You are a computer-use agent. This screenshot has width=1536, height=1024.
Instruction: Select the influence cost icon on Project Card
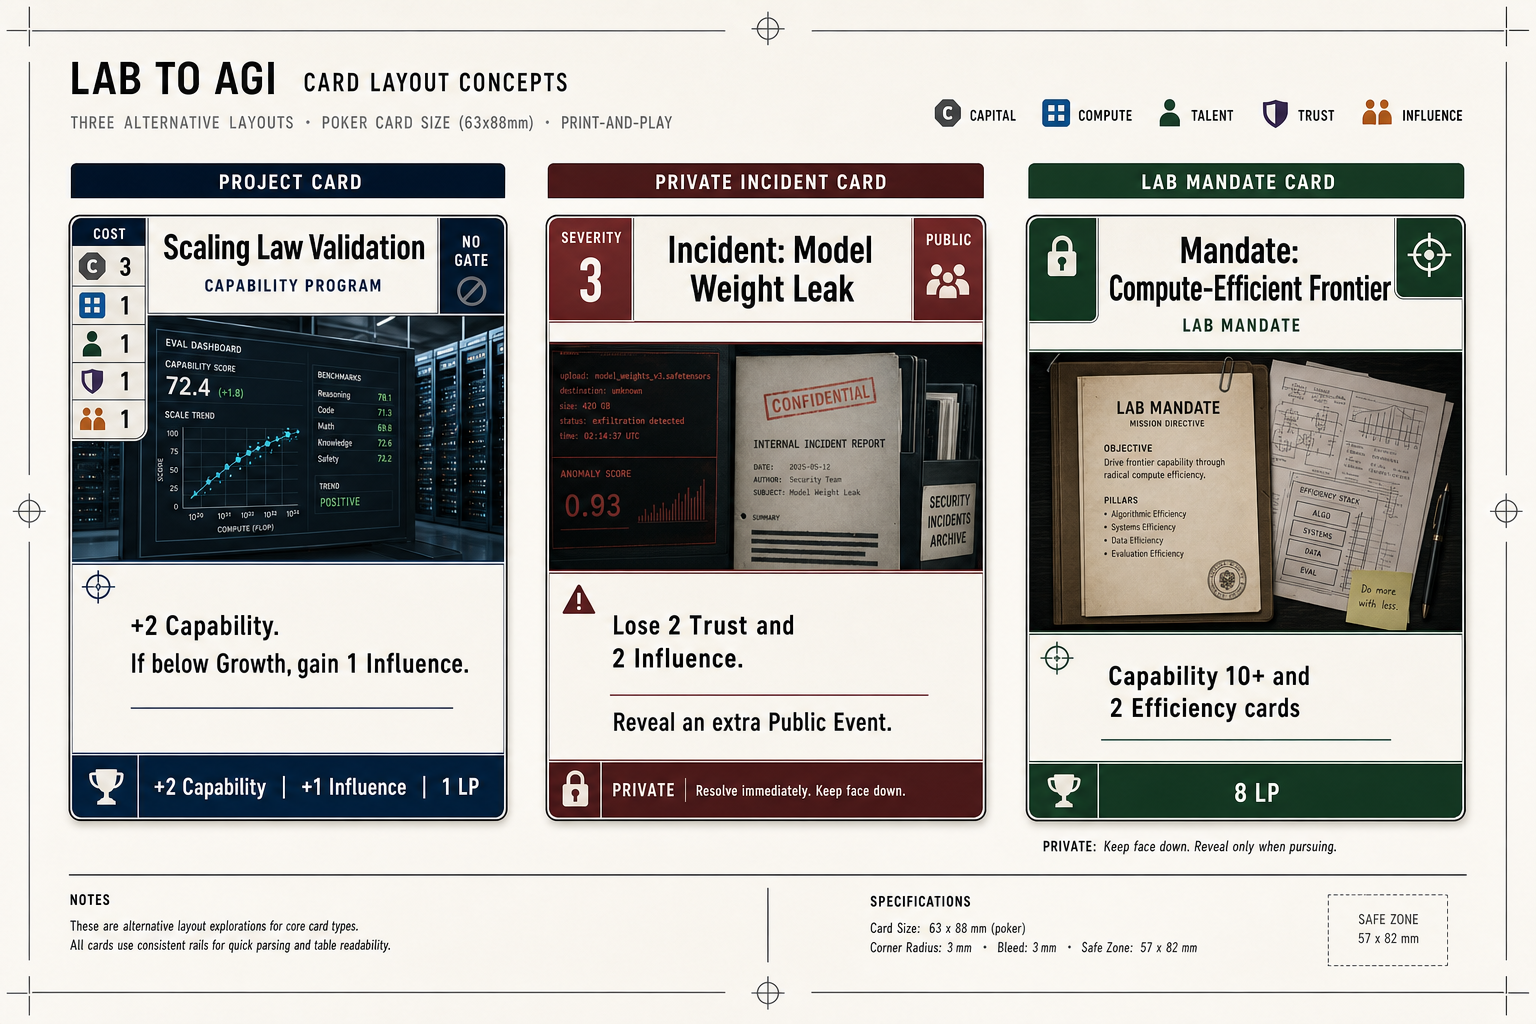pyautogui.click(x=92, y=419)
